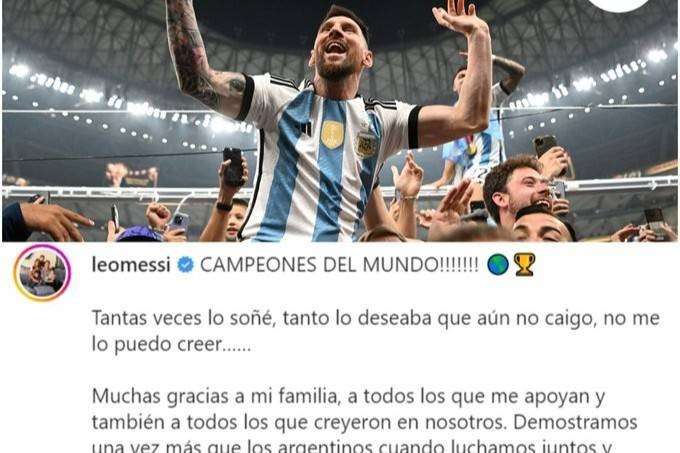This screenshot has height=453, width=680.
Task: Click the trophy emoji in caption
Action: pos(524,264)
